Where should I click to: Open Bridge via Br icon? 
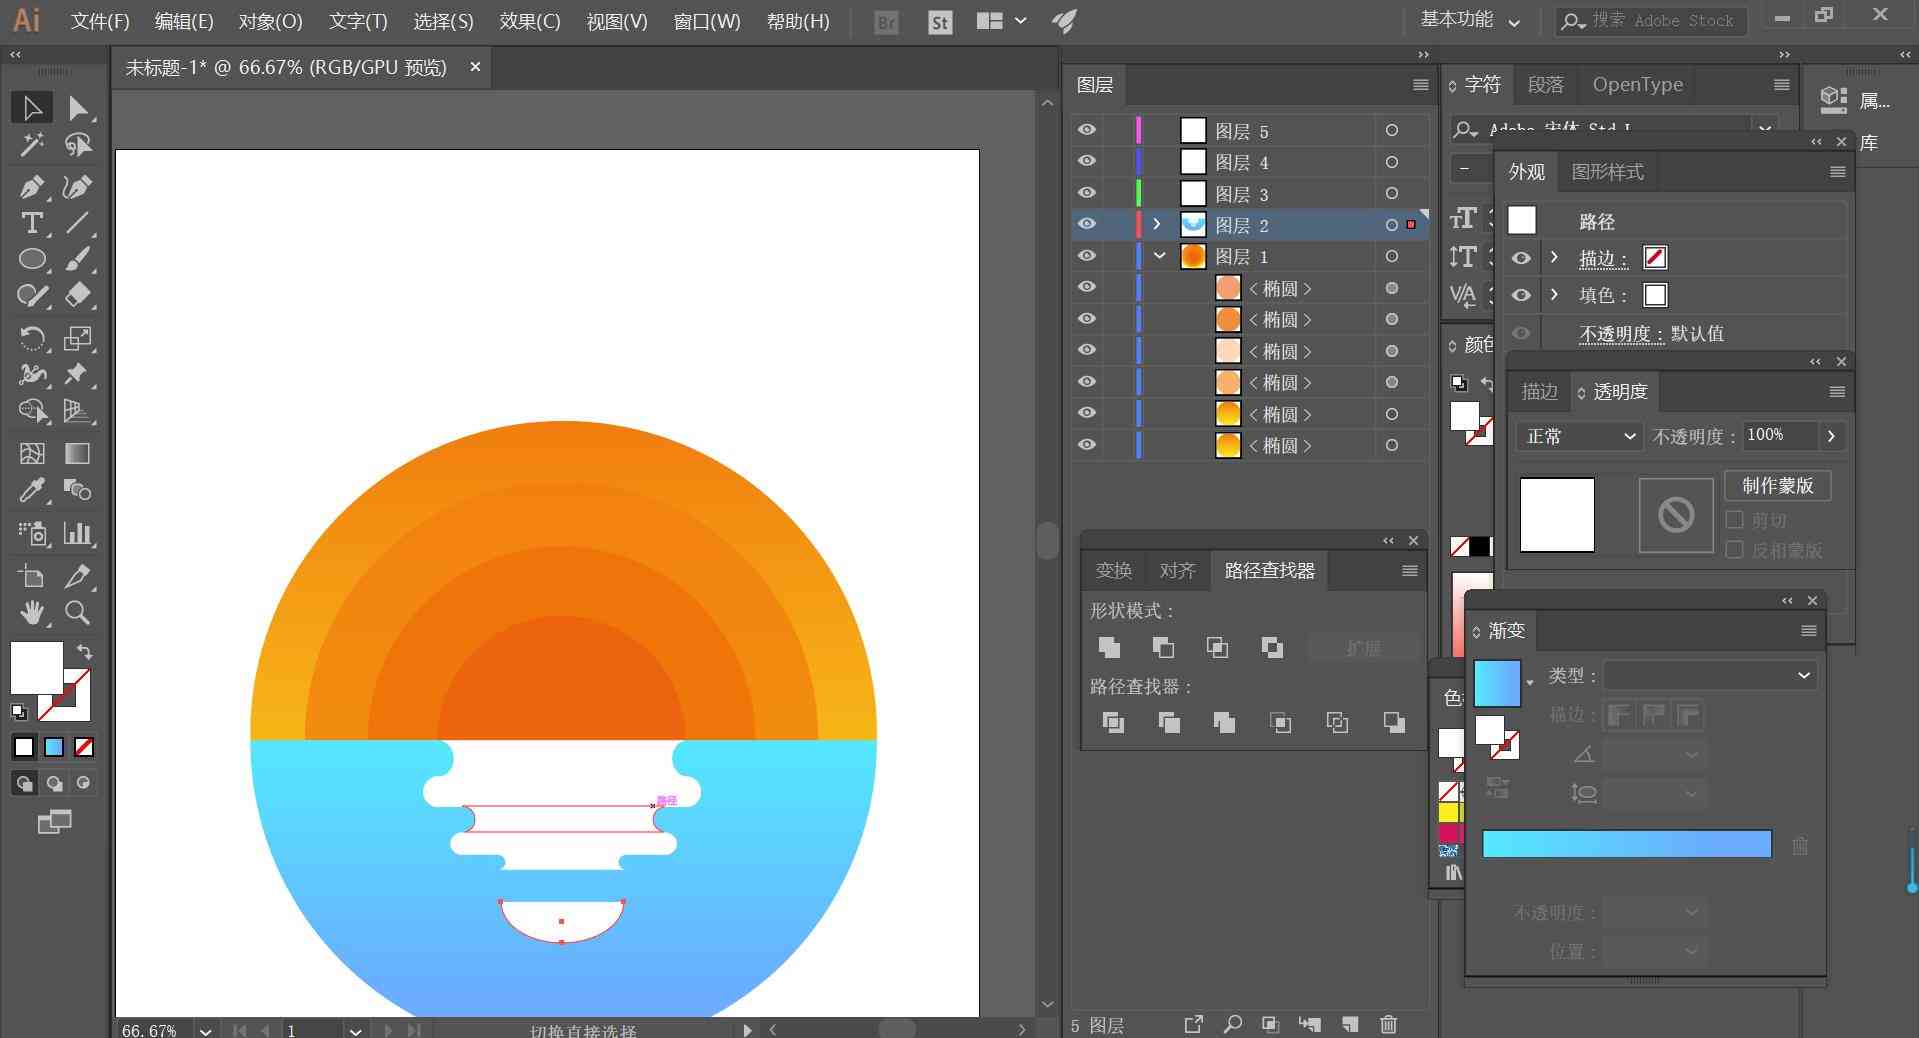886,22
